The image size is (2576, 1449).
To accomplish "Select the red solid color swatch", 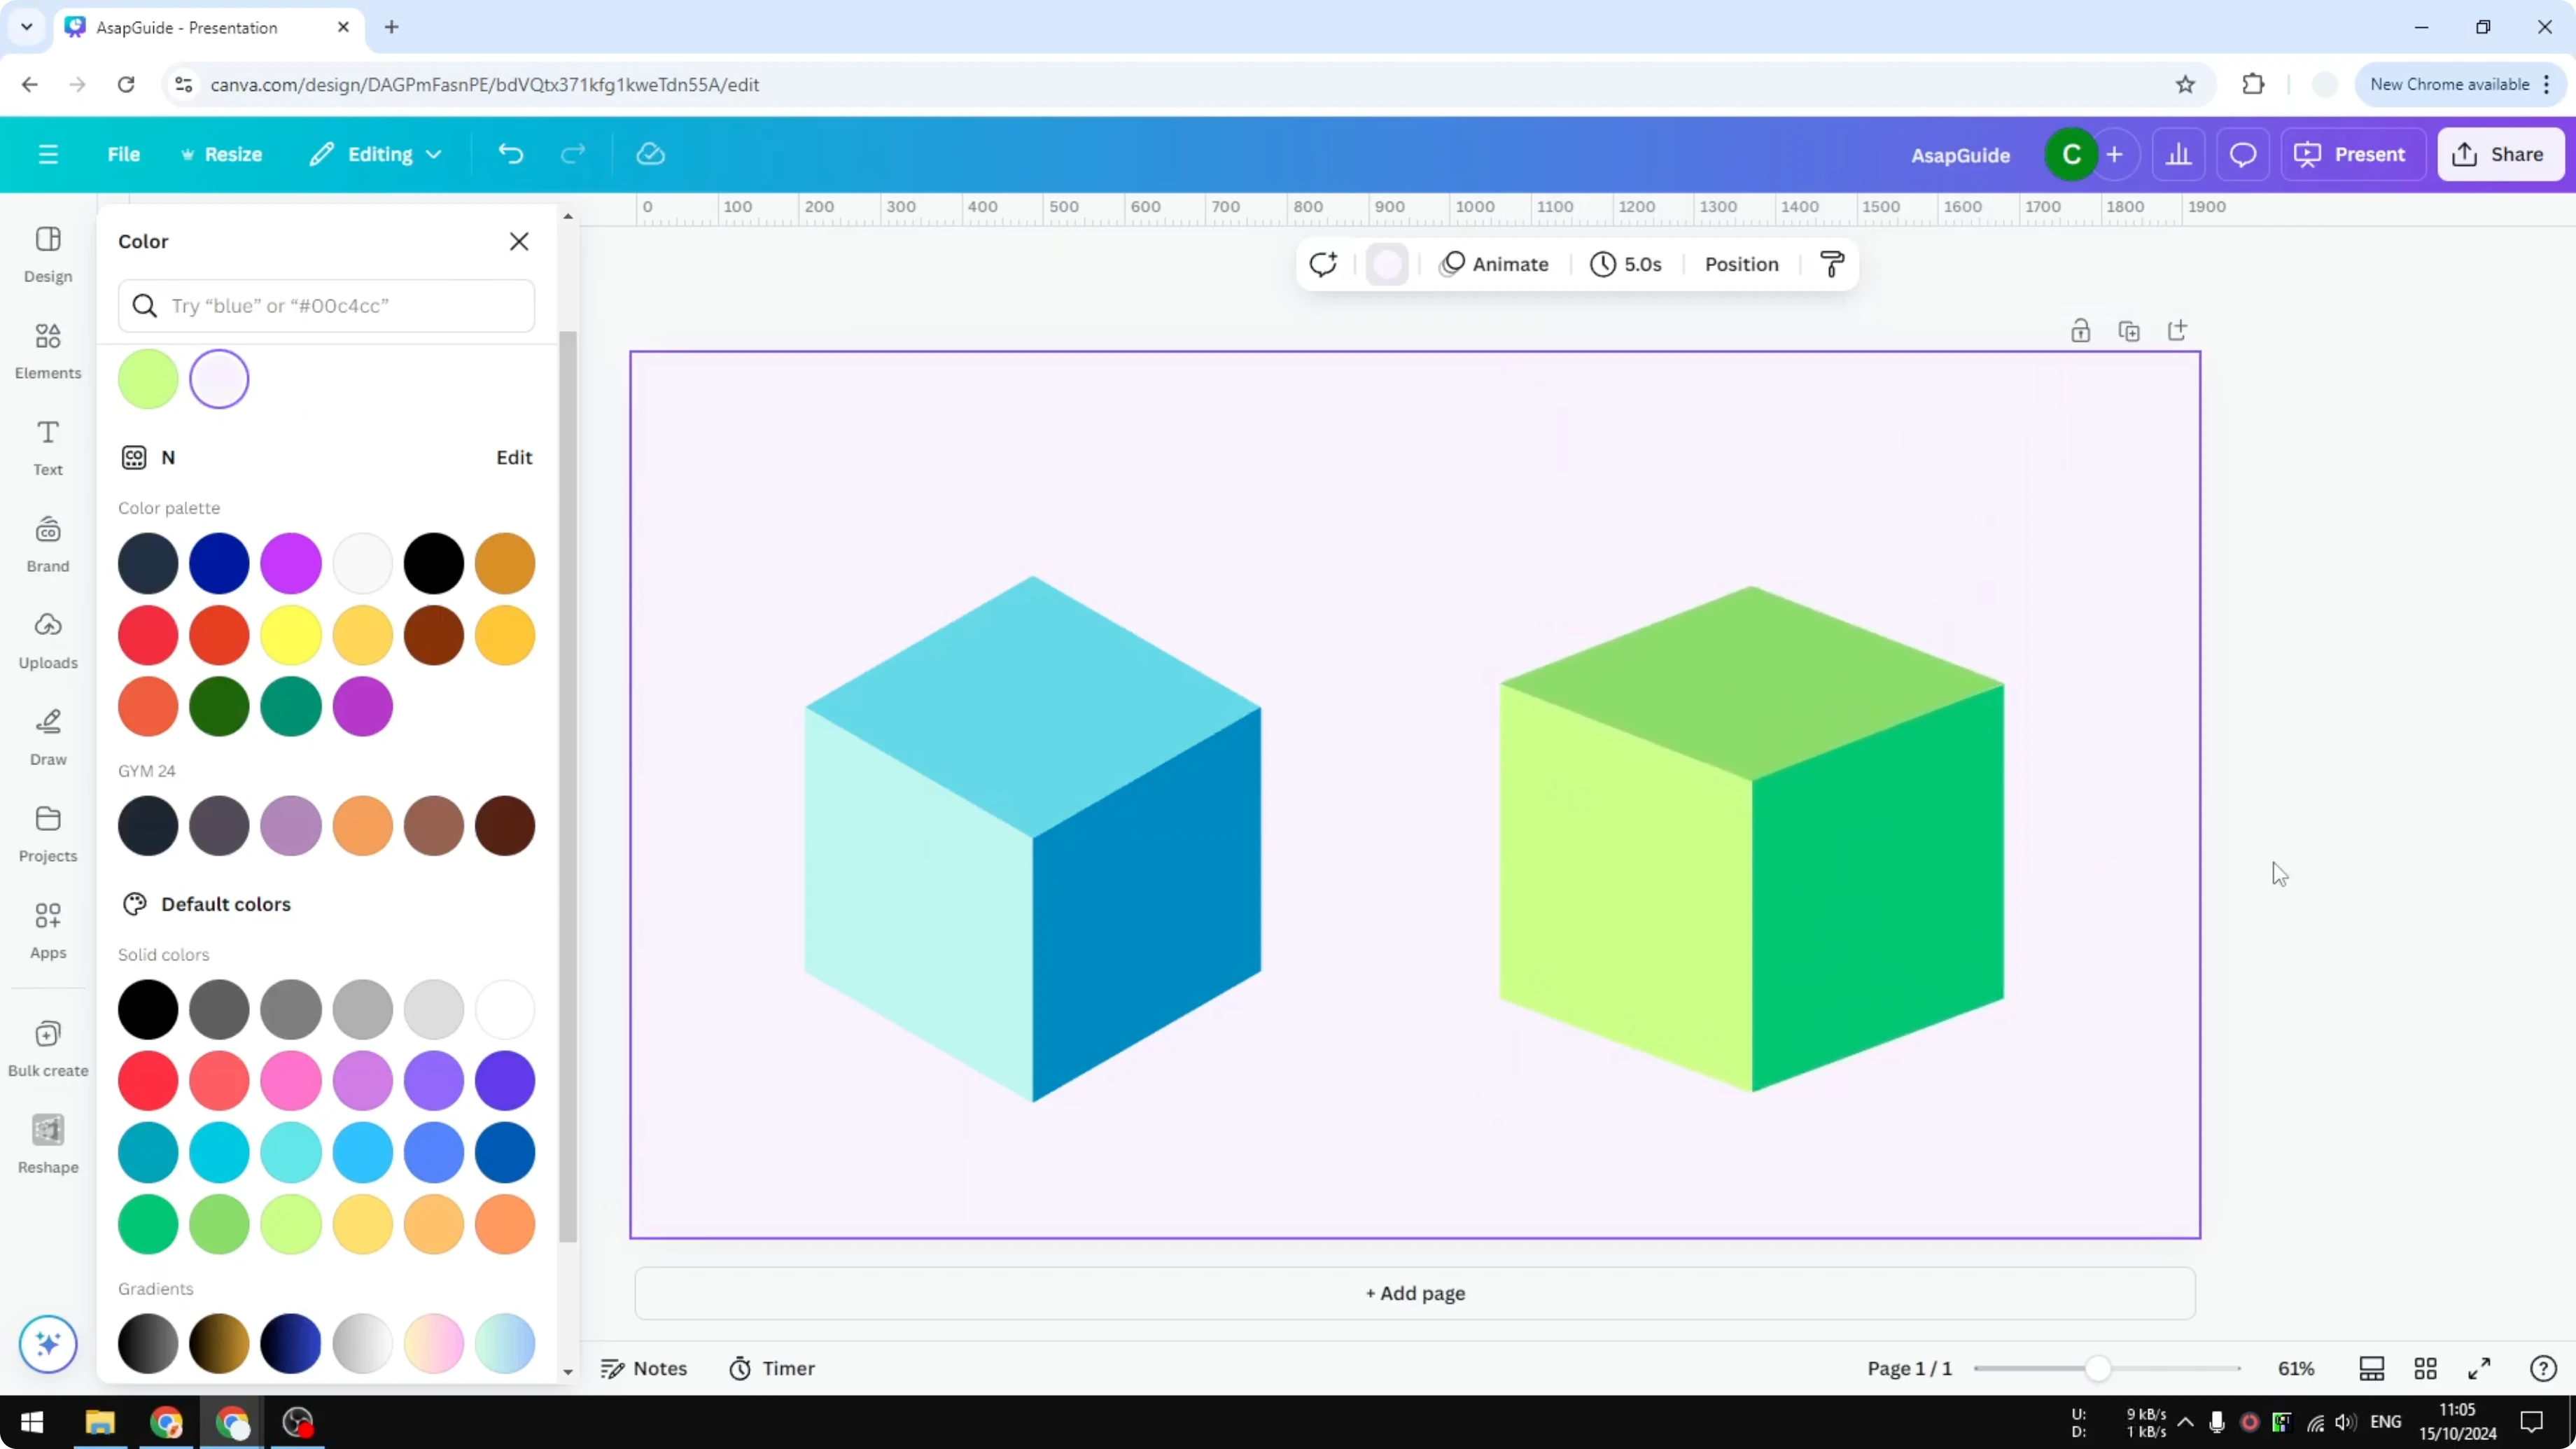I will click(x=147, y=1081).
